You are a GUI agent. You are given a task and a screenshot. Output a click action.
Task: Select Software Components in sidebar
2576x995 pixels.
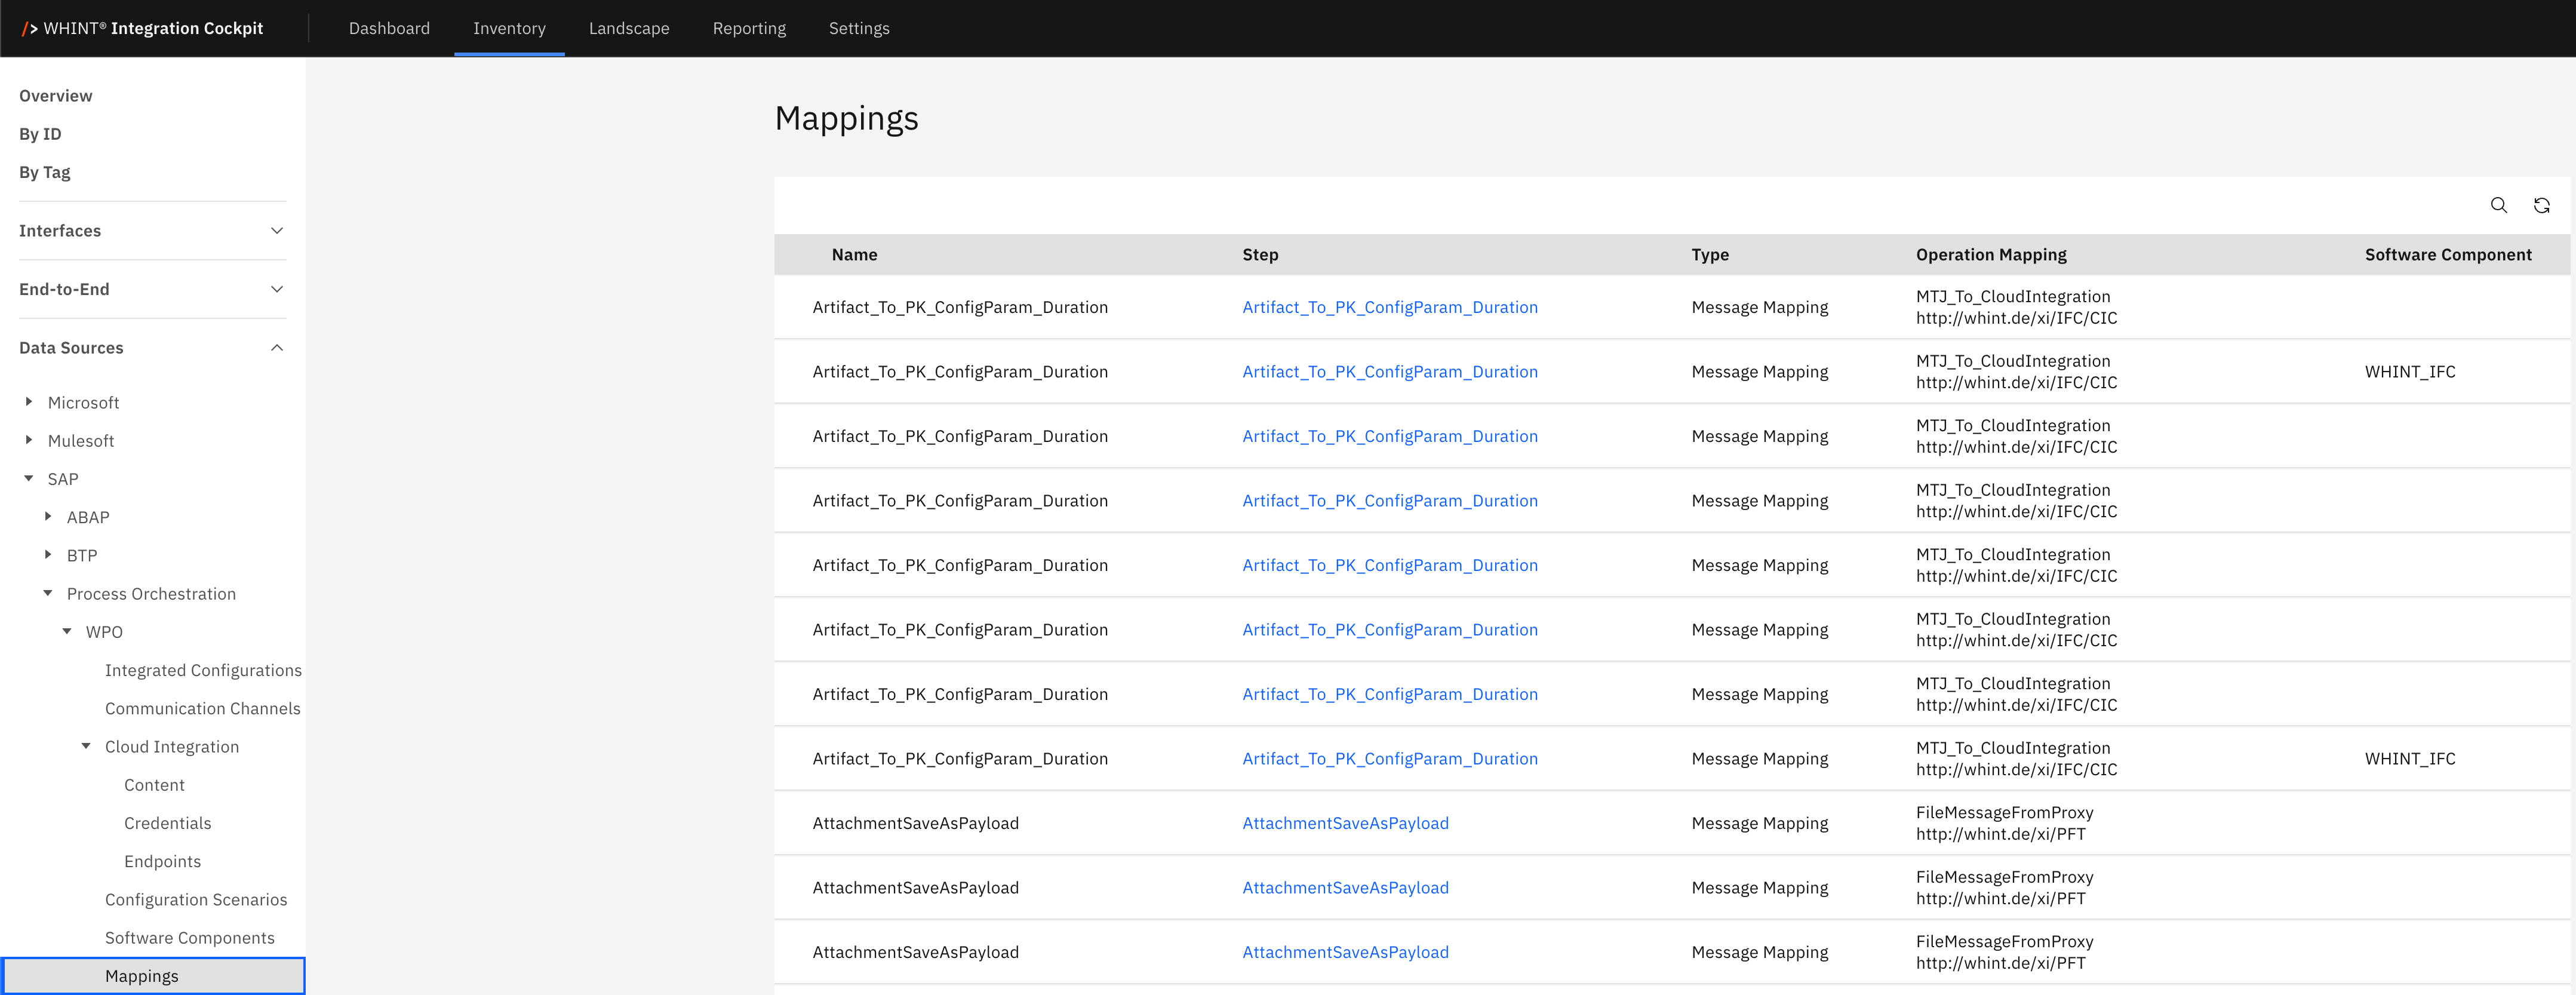point(189,938)
